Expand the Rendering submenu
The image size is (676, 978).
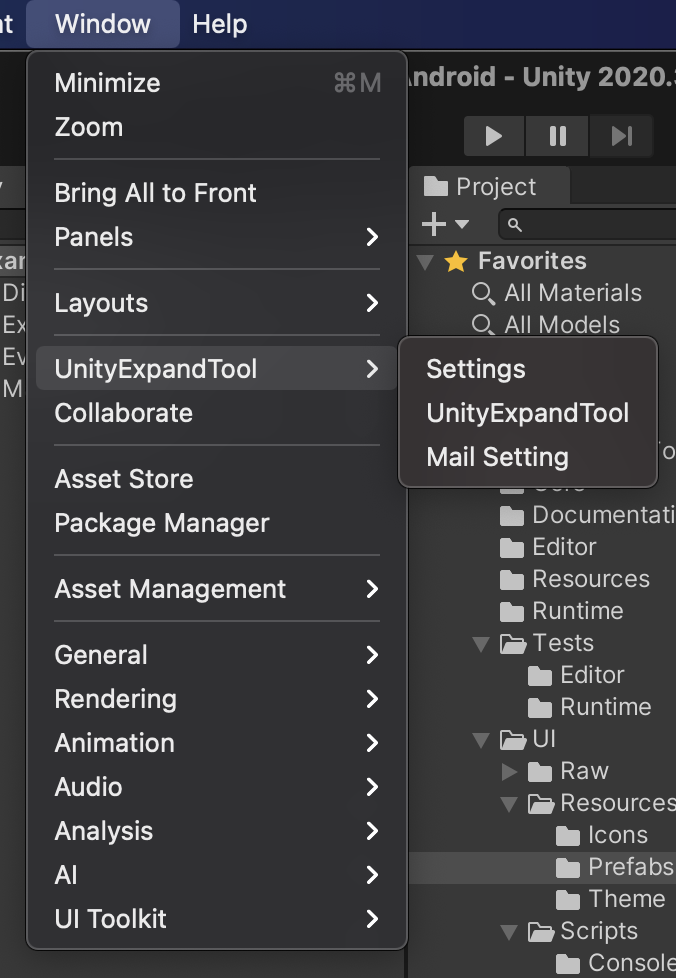point(217,699)
